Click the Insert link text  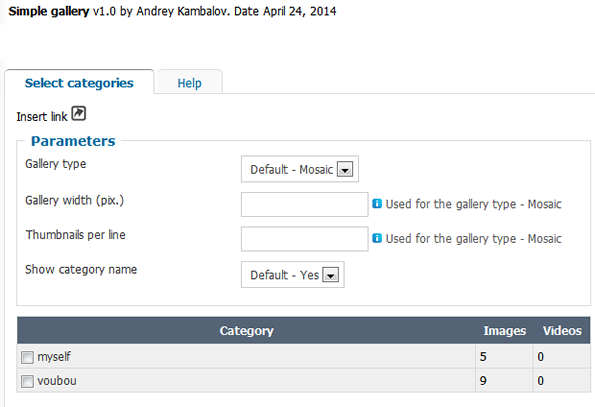[42, 116]
